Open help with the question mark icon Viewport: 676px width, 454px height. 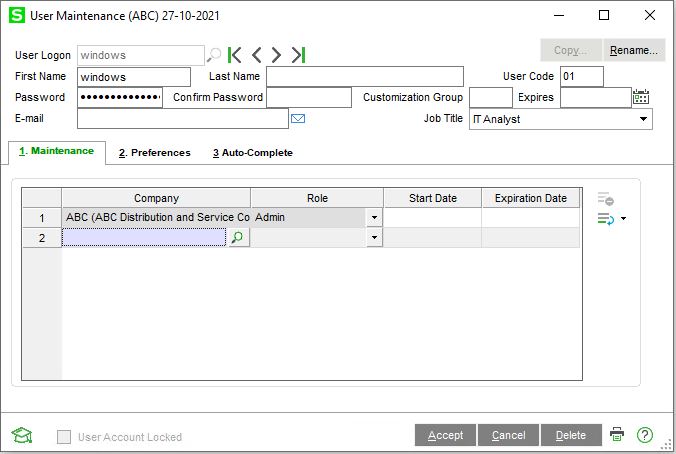pyautogui.click(x=645, y=435)
